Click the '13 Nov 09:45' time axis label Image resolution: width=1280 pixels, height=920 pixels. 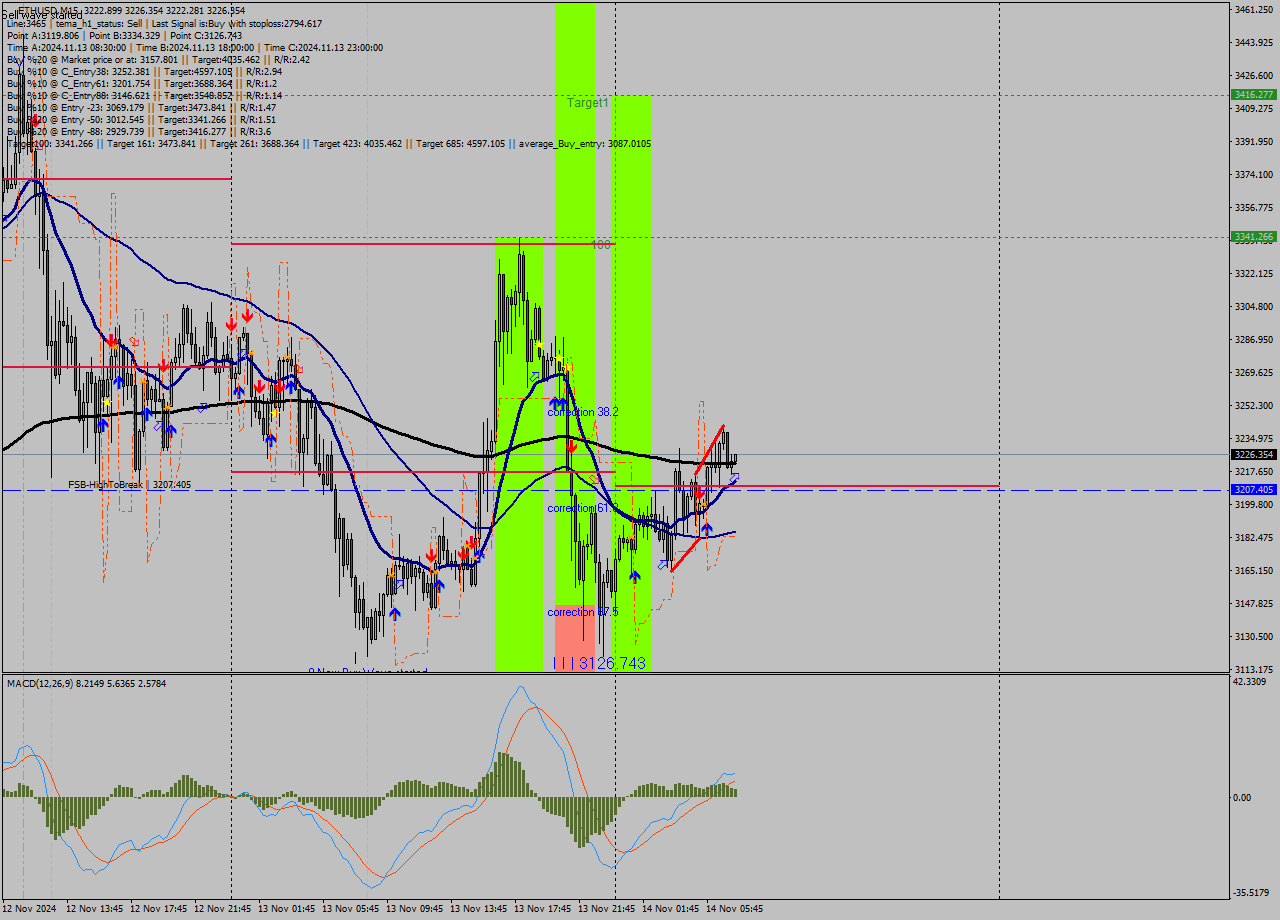click(x=414, y=909)
